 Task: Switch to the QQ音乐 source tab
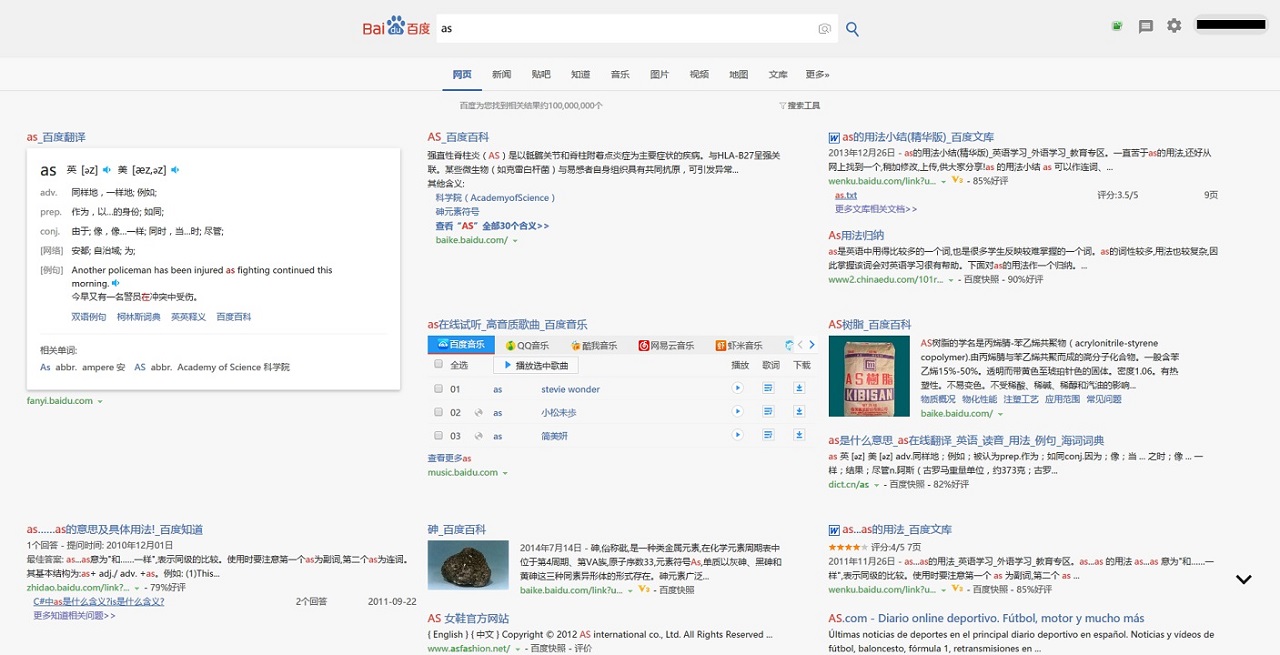[526, 345]
